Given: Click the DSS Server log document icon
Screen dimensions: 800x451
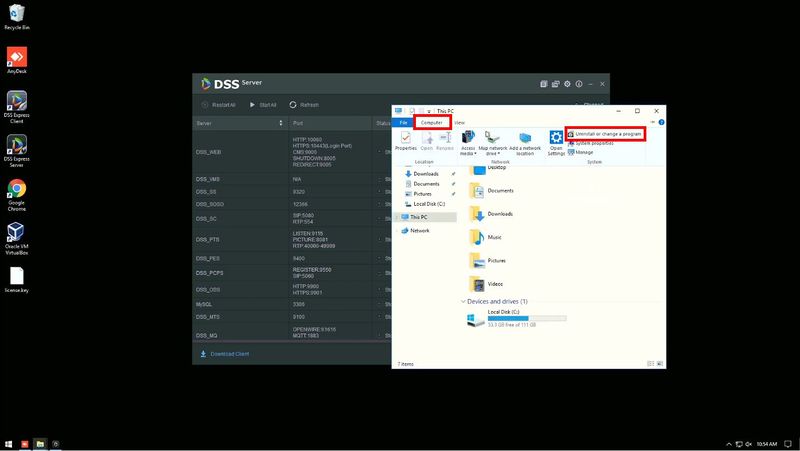Looking at the screenshot, I should point(544,84).
